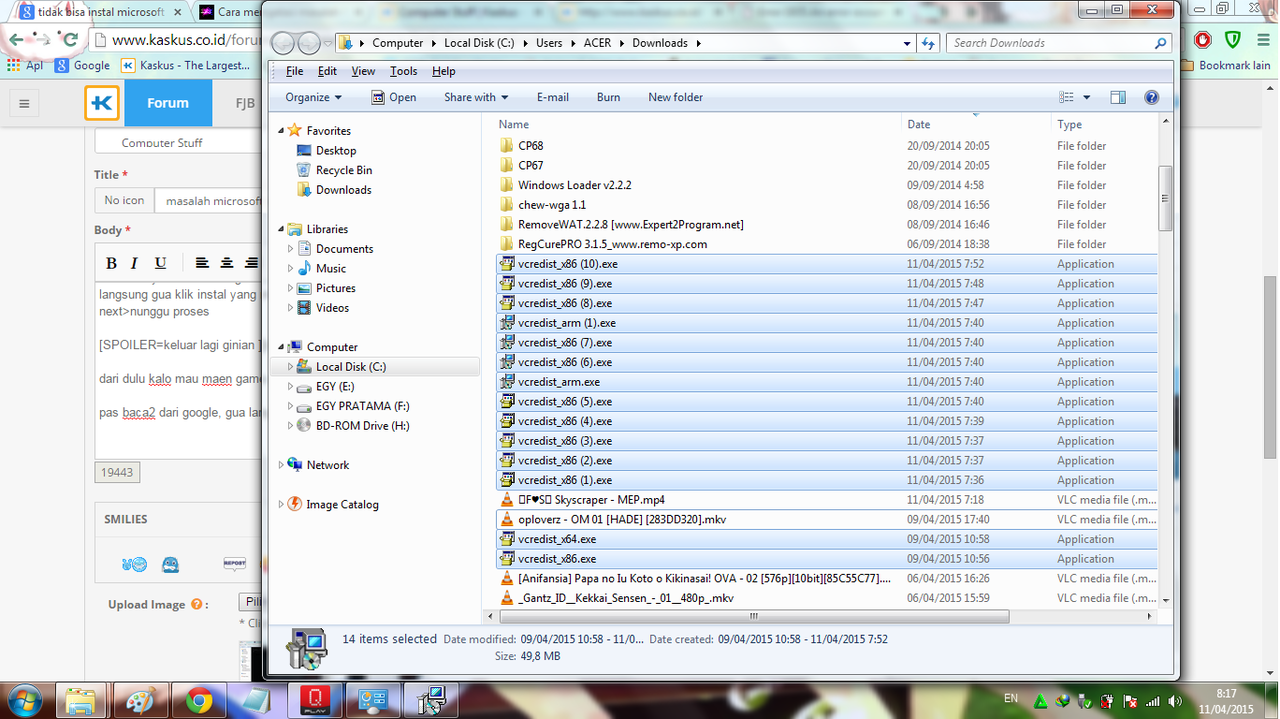This screenshot has height=719, width=1280.
Task: Click VLC cone icon of Skyscraper - MEP.mp4
Action: 507,500
